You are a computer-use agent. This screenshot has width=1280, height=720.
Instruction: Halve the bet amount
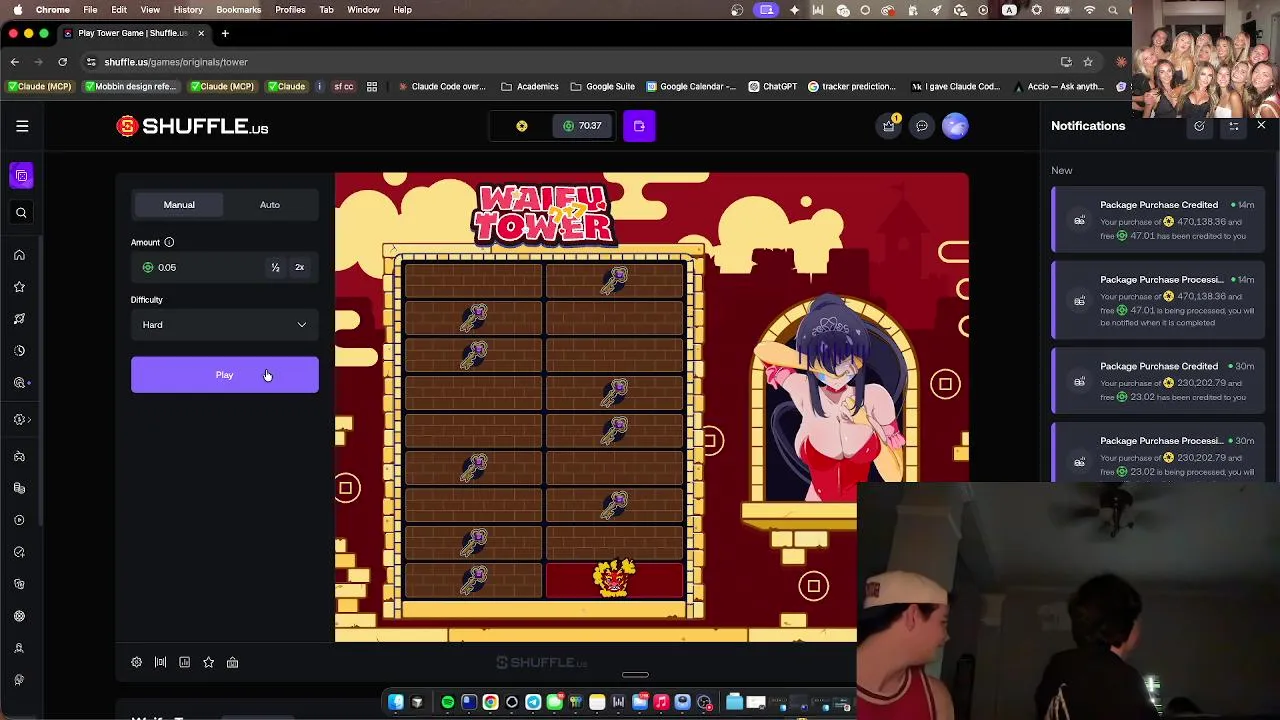(x=275, y=267)
